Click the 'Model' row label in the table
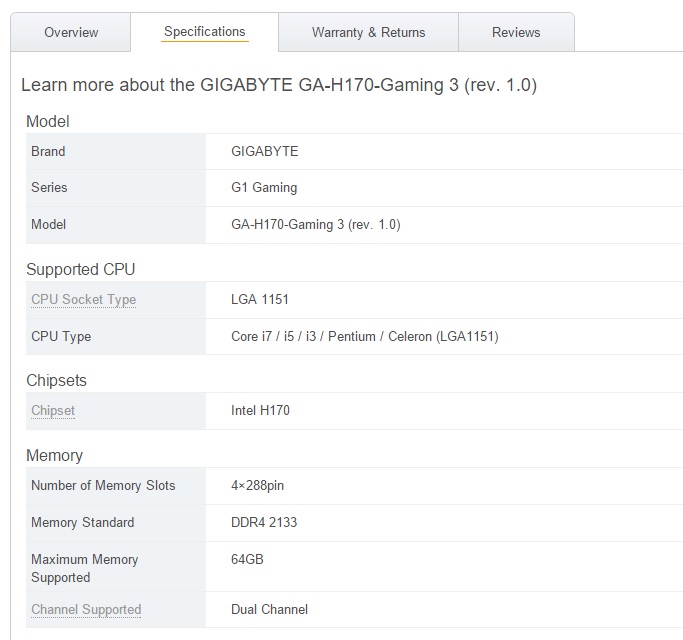Viewport: 683px width, 640px height. pos(49,225)
